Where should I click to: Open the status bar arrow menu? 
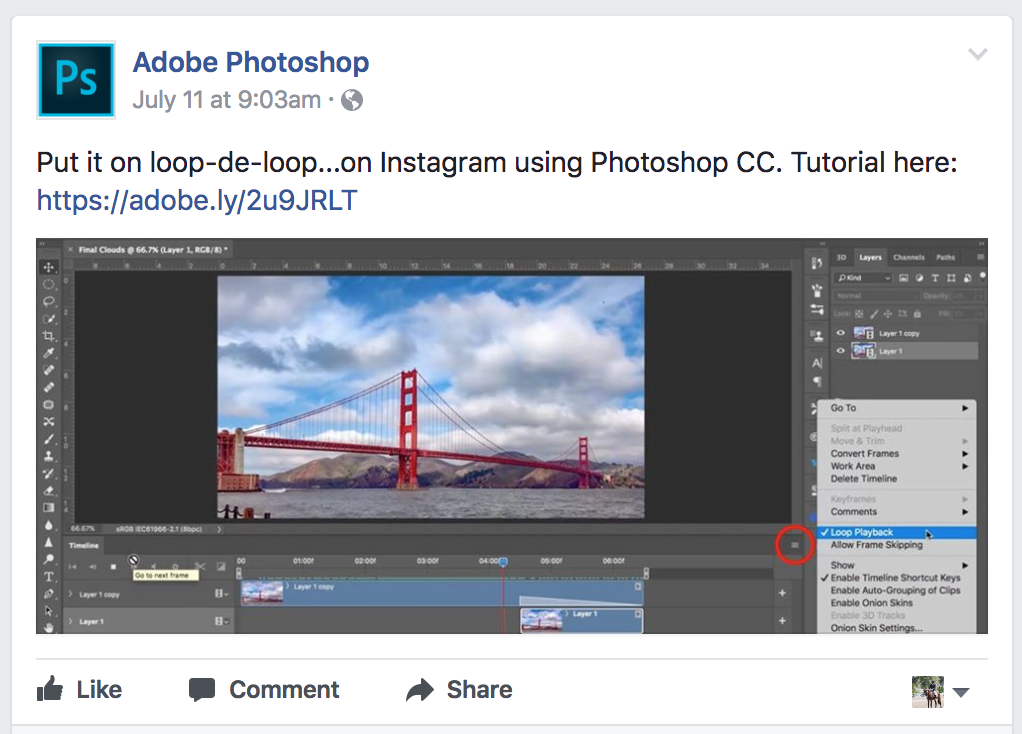pyautogui.click(x=220, y=529)
